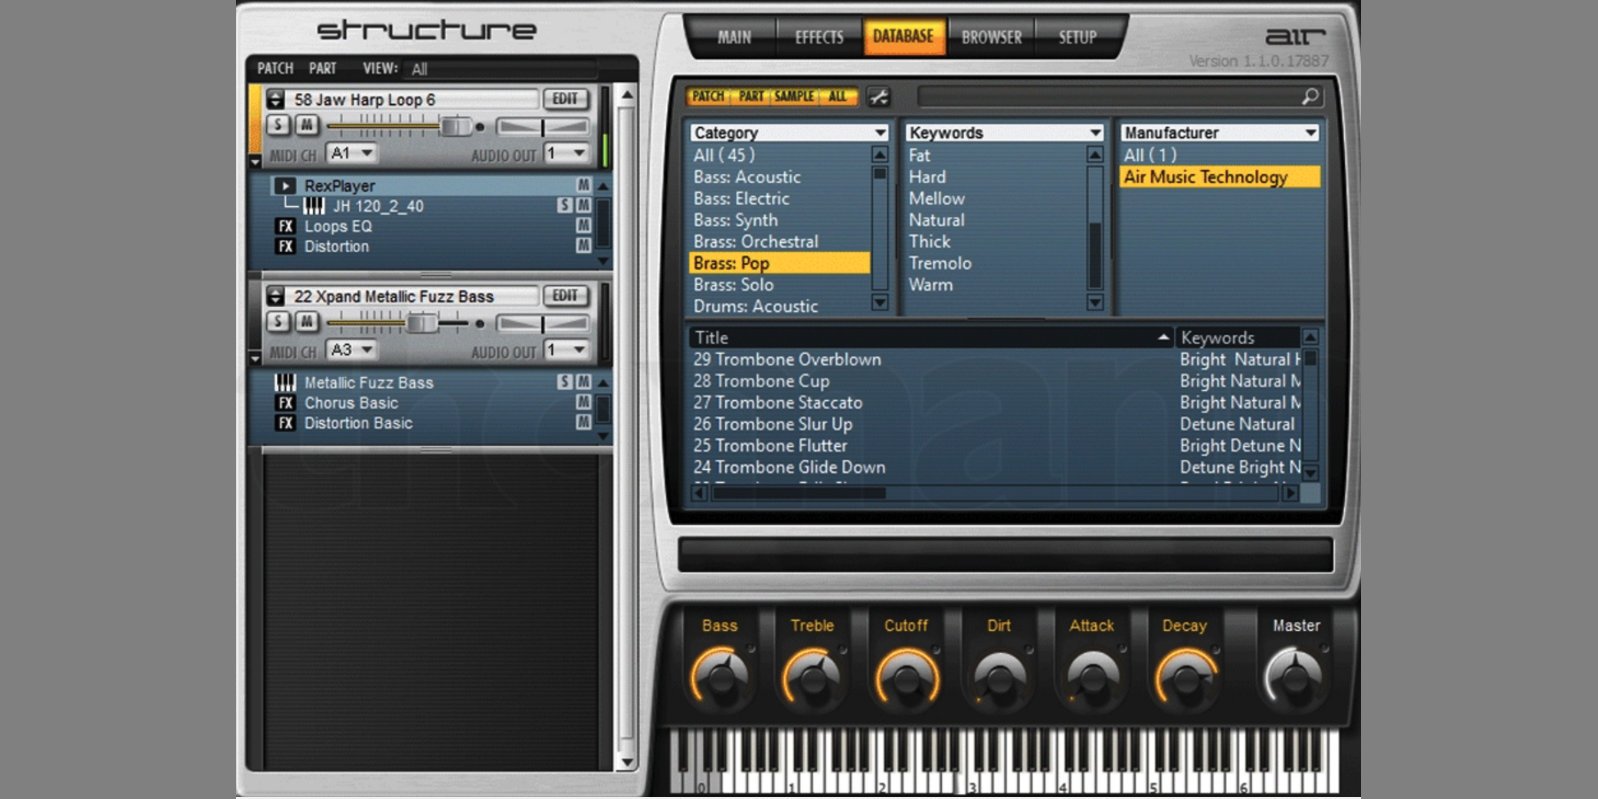The image size is (1598, 799).
Task: Open the Keywords column dropdown
Action: (x=1095, y=133)
